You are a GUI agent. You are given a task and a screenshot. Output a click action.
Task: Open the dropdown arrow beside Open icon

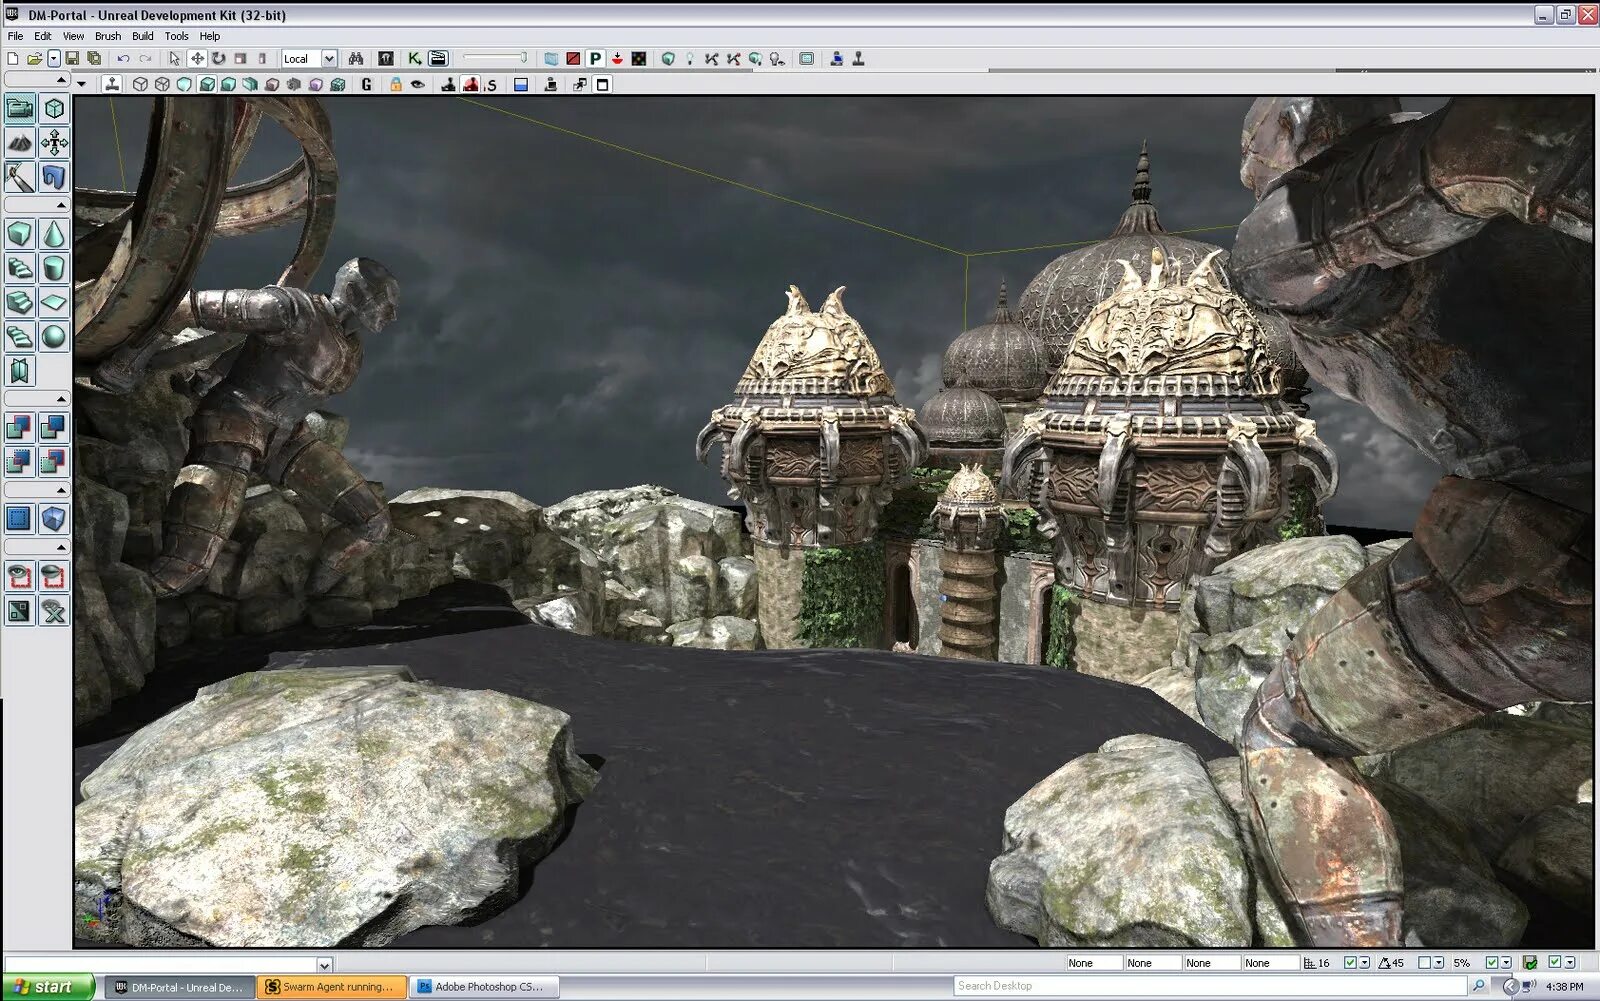pos(54,59)
